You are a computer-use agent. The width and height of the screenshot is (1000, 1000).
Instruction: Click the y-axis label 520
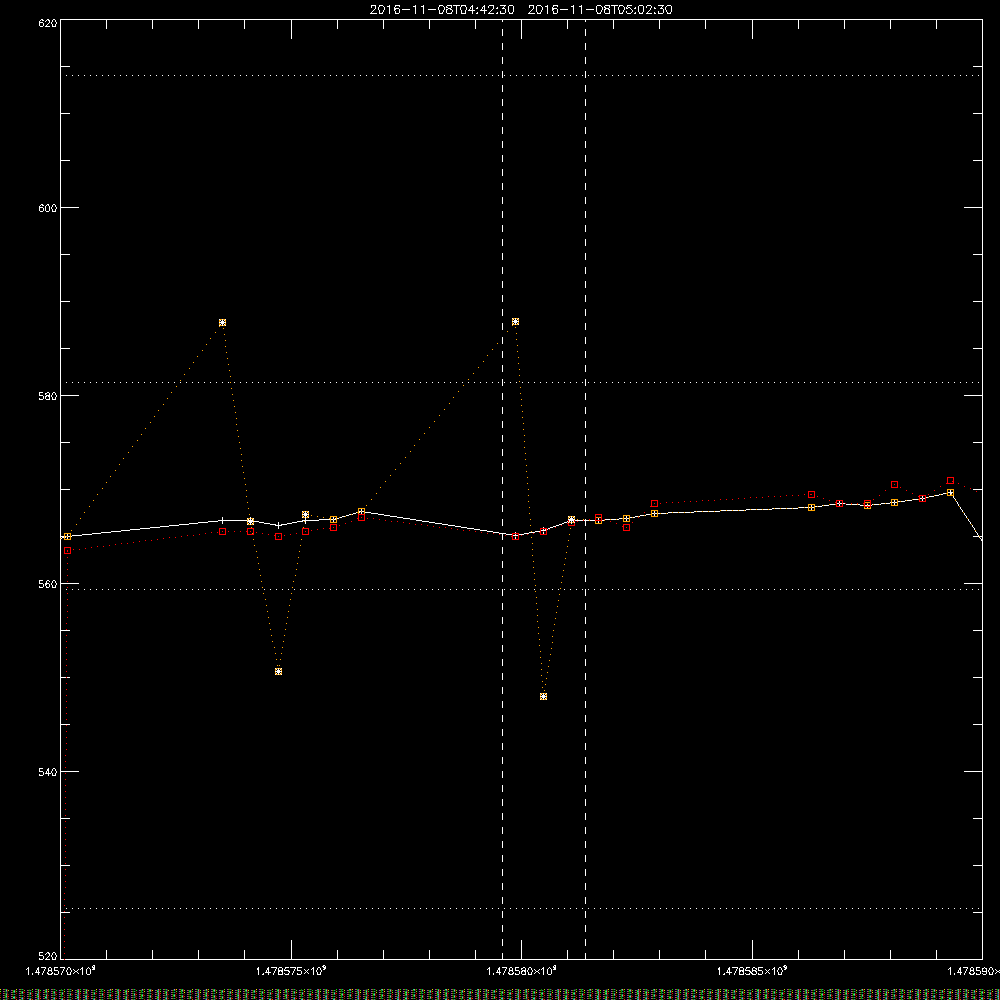point(48,957)
